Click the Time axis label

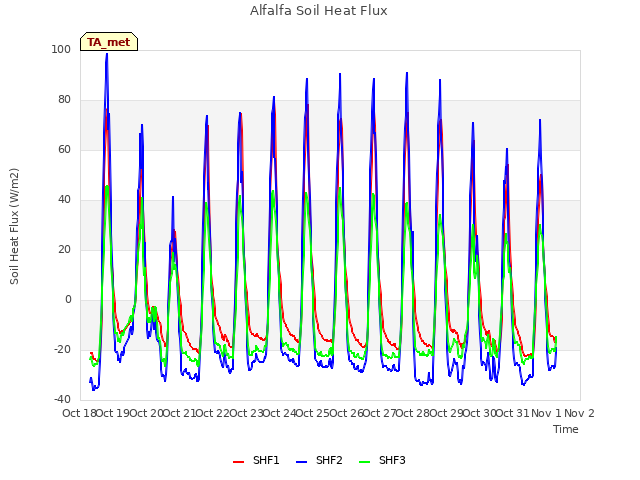(566, 429)
